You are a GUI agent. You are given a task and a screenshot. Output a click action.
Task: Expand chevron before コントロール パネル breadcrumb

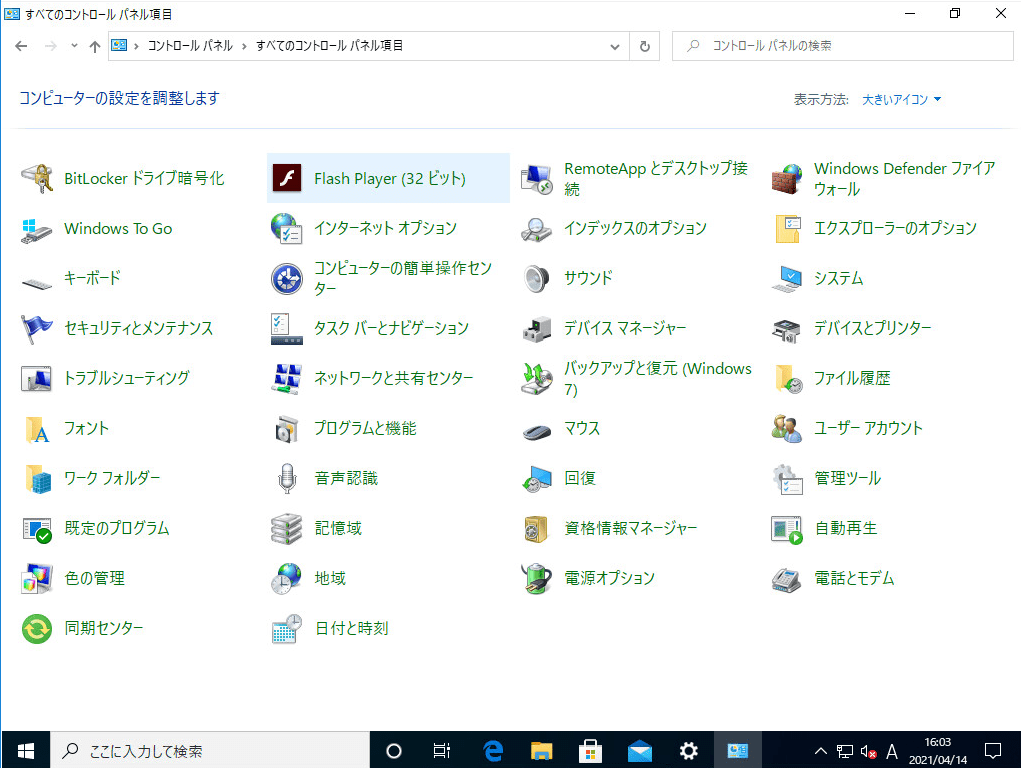pyautogui.click(x=136, y=46)
